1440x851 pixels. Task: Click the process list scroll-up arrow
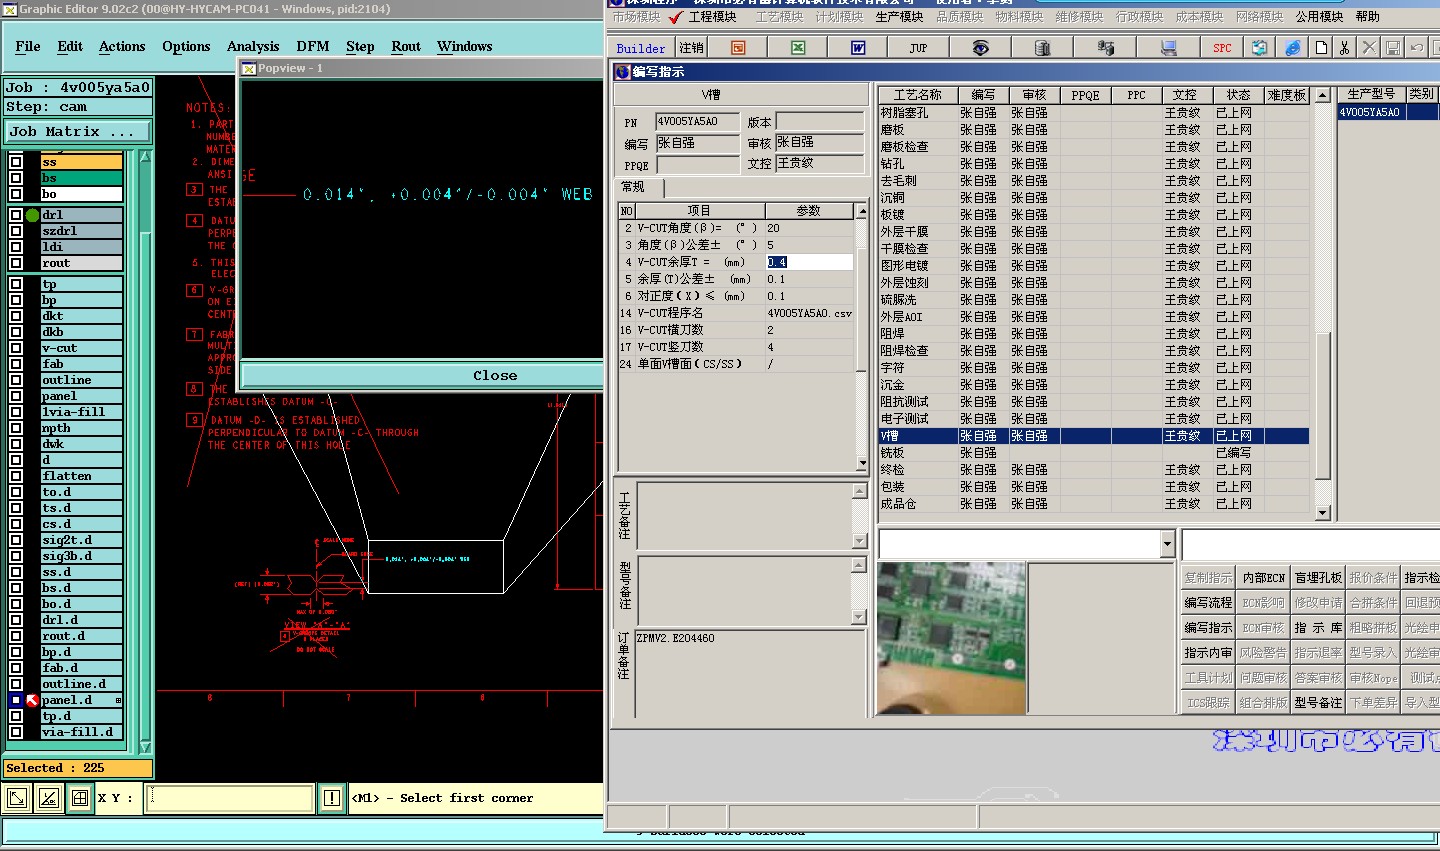click(x=1323, y=96)
